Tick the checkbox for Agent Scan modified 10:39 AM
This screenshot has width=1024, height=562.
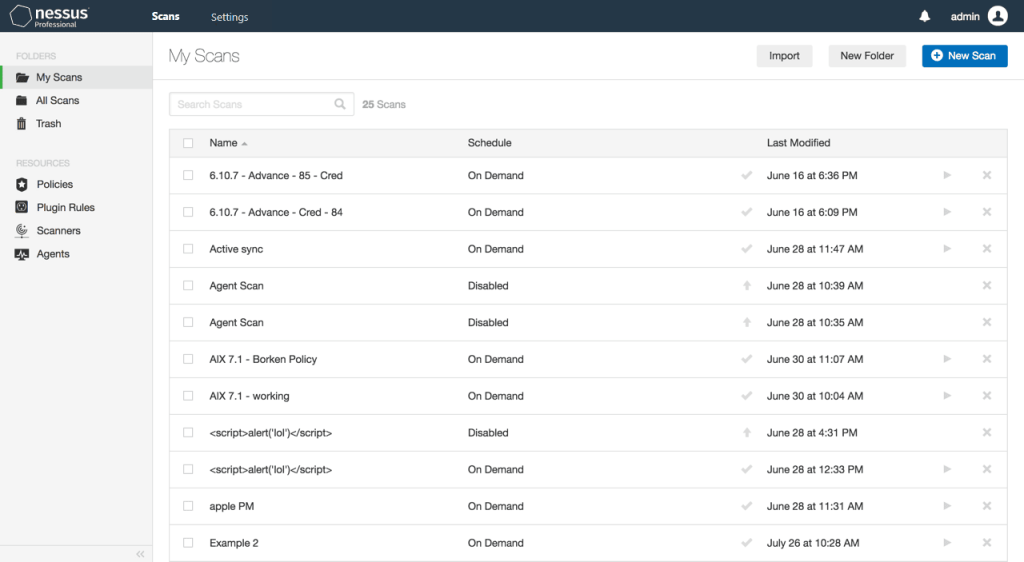(188, 285)
